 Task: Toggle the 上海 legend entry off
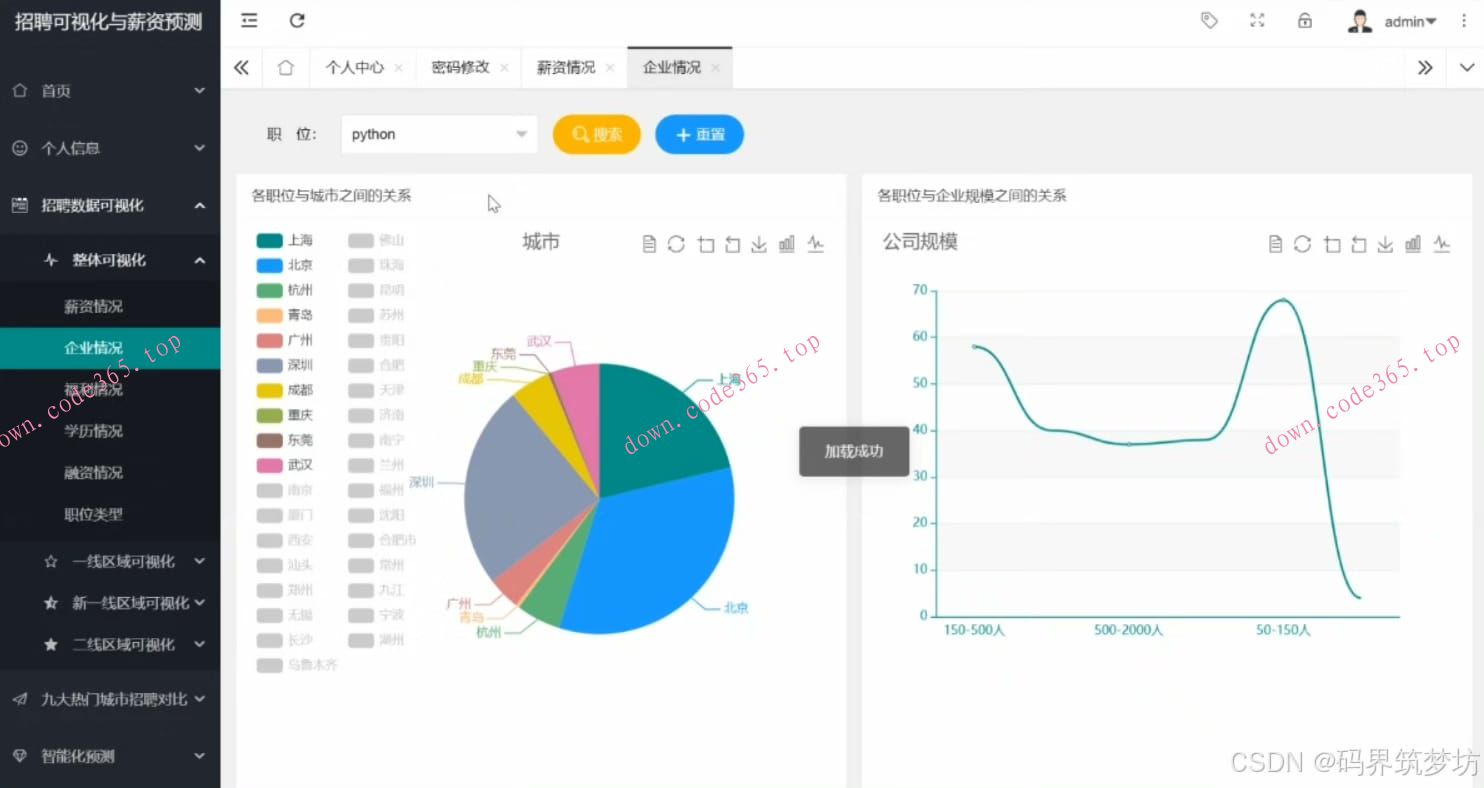coord(285,240)
